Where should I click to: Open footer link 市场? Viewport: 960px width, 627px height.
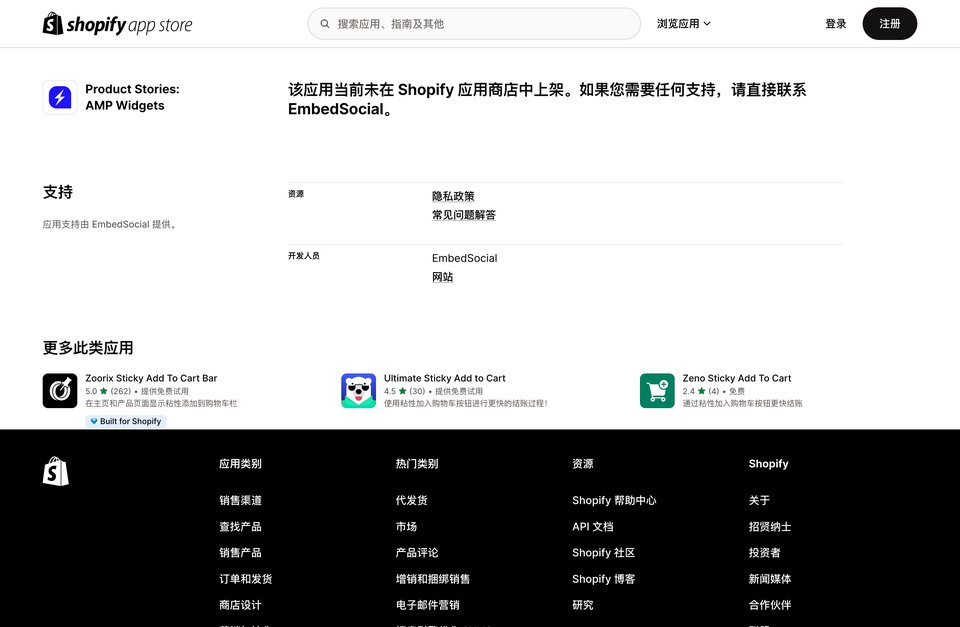click(406, 527)
